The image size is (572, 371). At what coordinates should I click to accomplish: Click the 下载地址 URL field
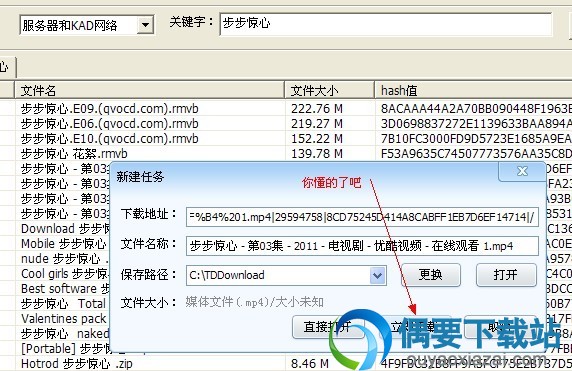tap(362, 217)
